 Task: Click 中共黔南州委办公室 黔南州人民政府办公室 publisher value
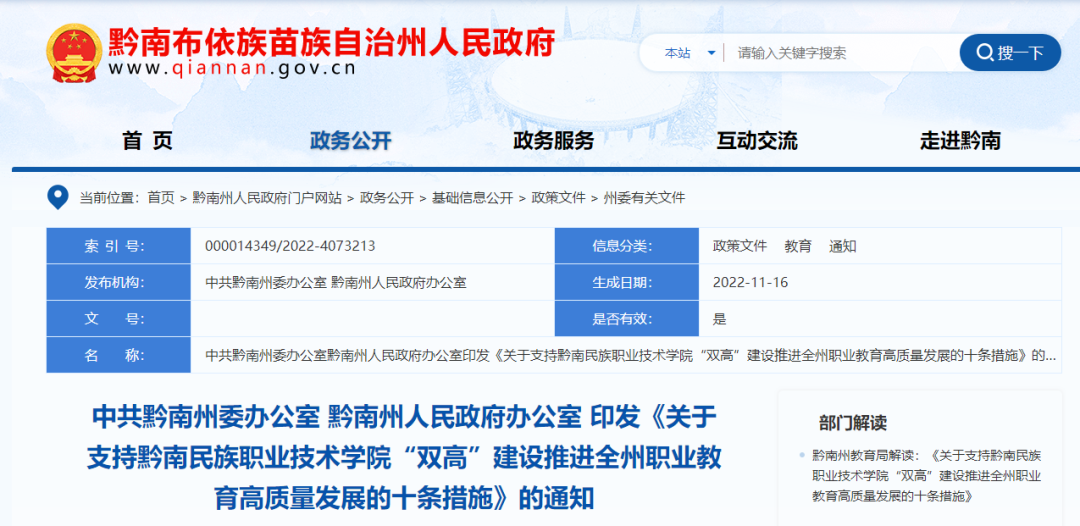336,282
